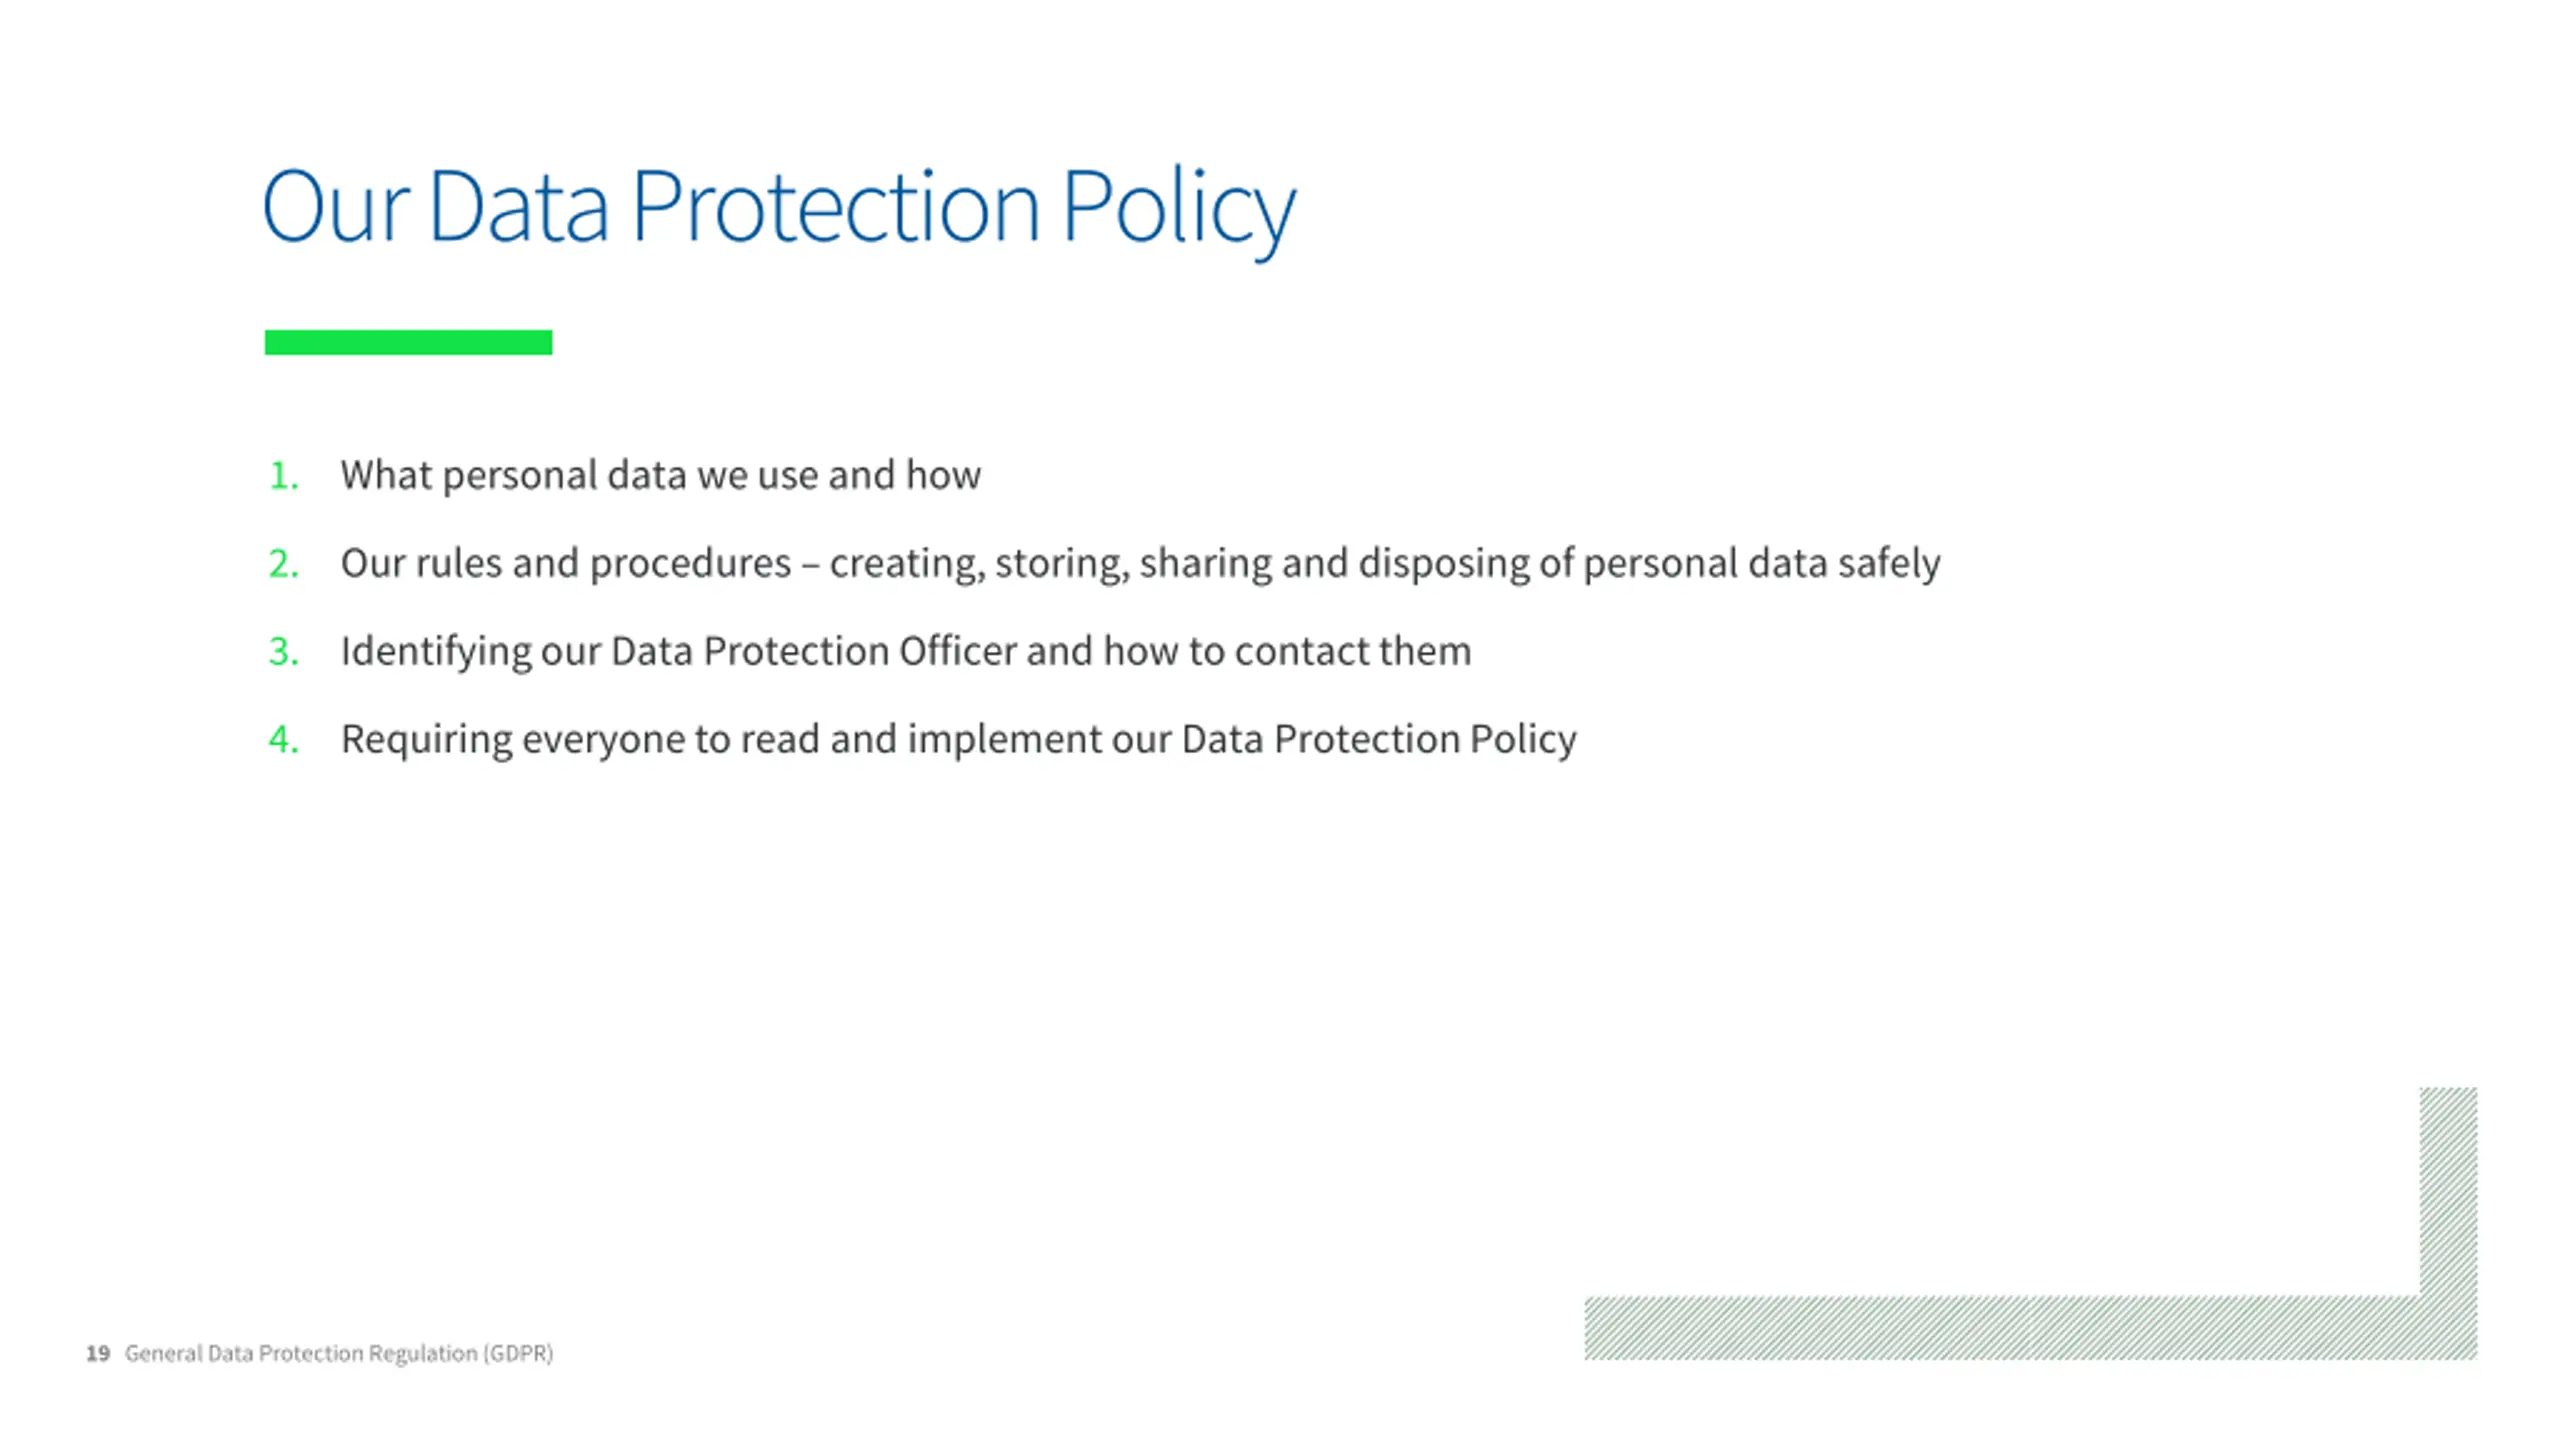Click "personal data safely" ending item two
The image size is (2560, 1440).
(1761, 563)
